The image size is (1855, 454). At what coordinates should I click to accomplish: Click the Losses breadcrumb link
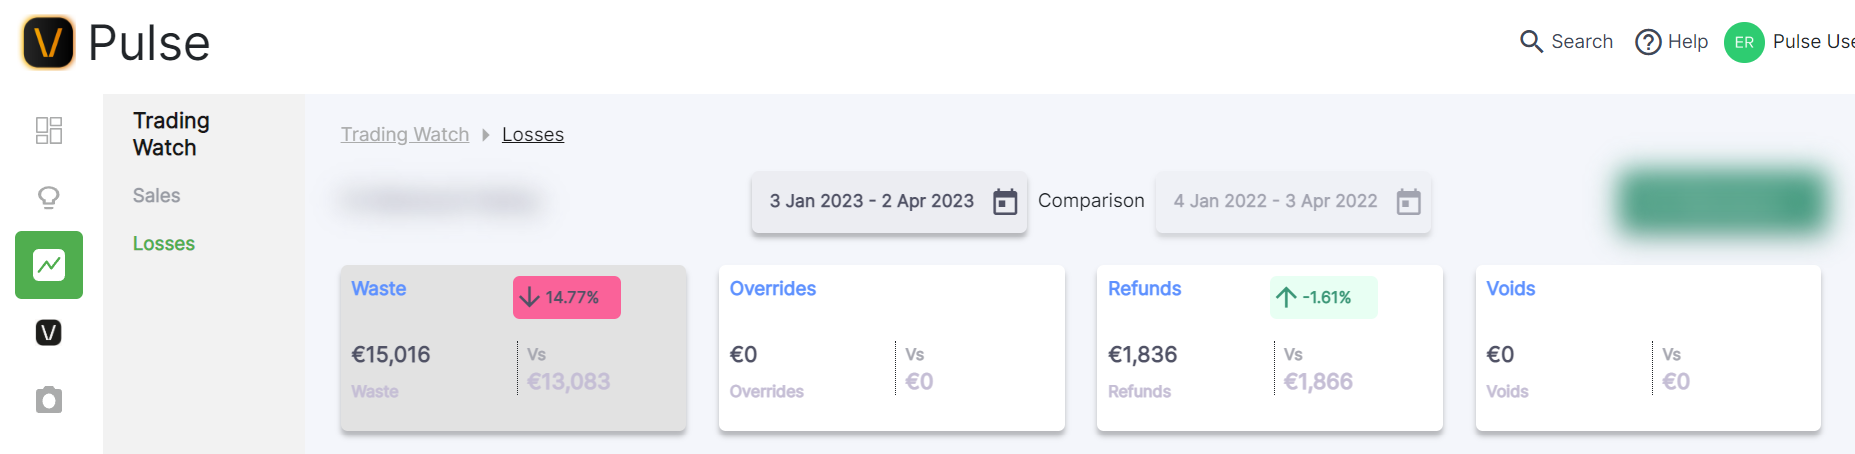point(533,135)
